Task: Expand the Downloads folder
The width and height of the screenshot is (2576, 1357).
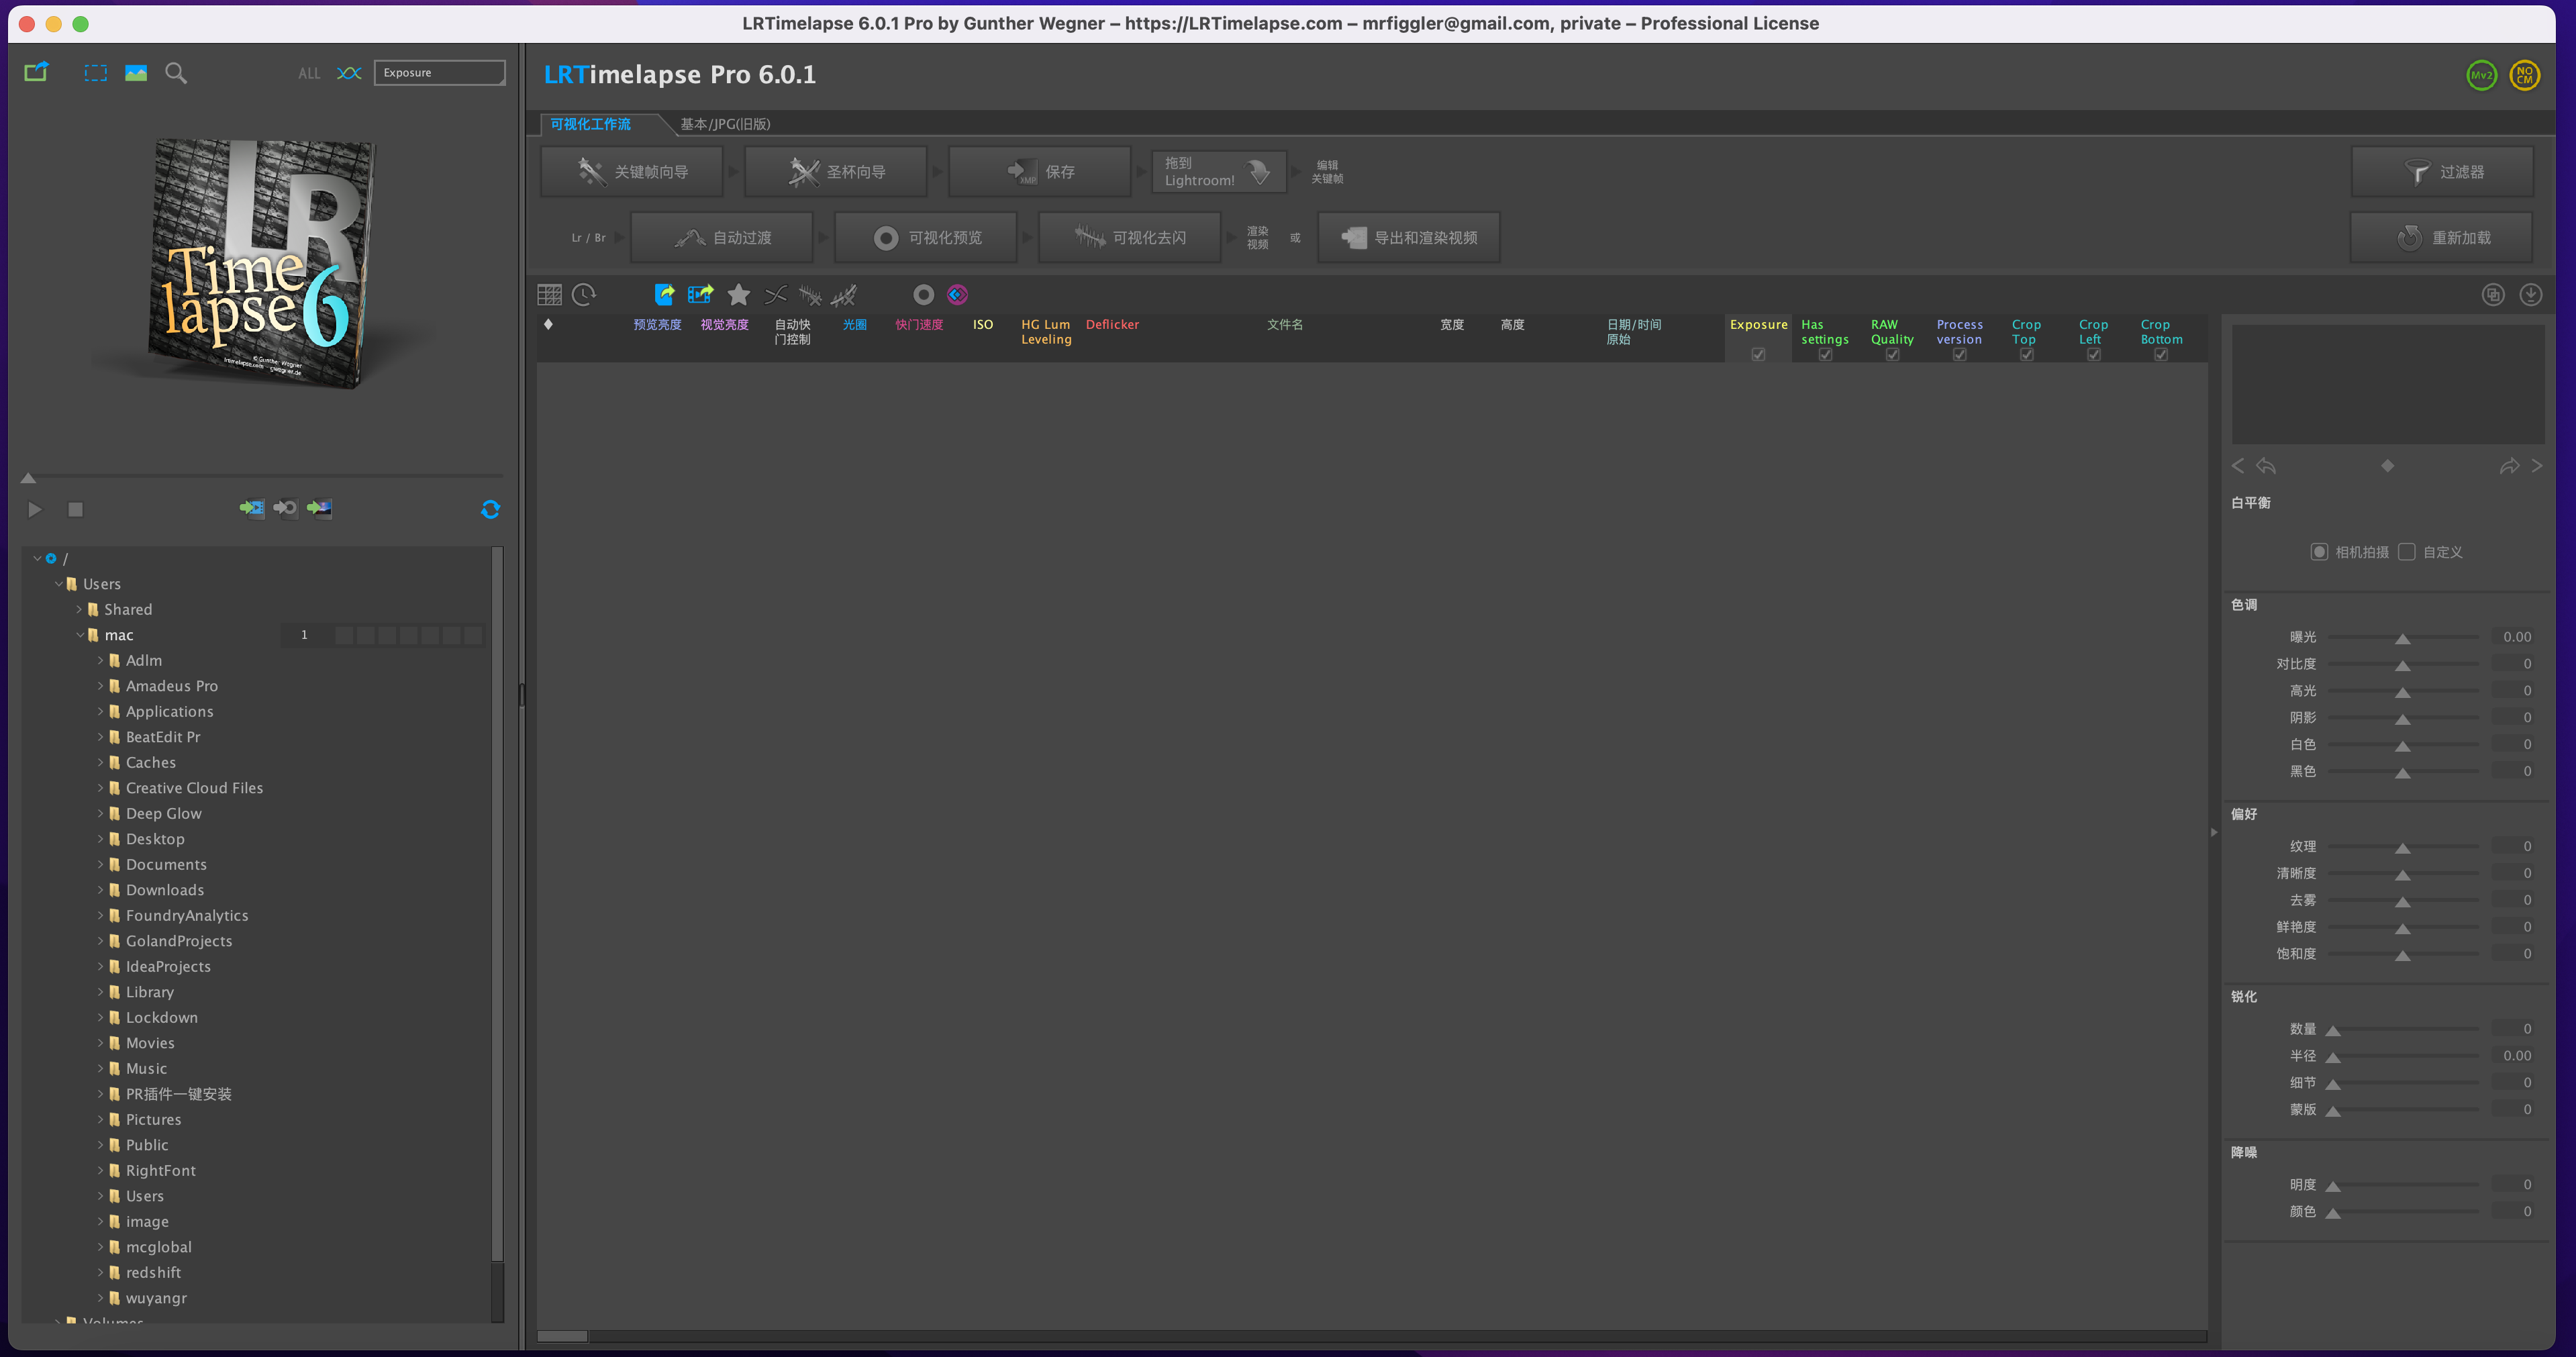Action: [100, 889]
